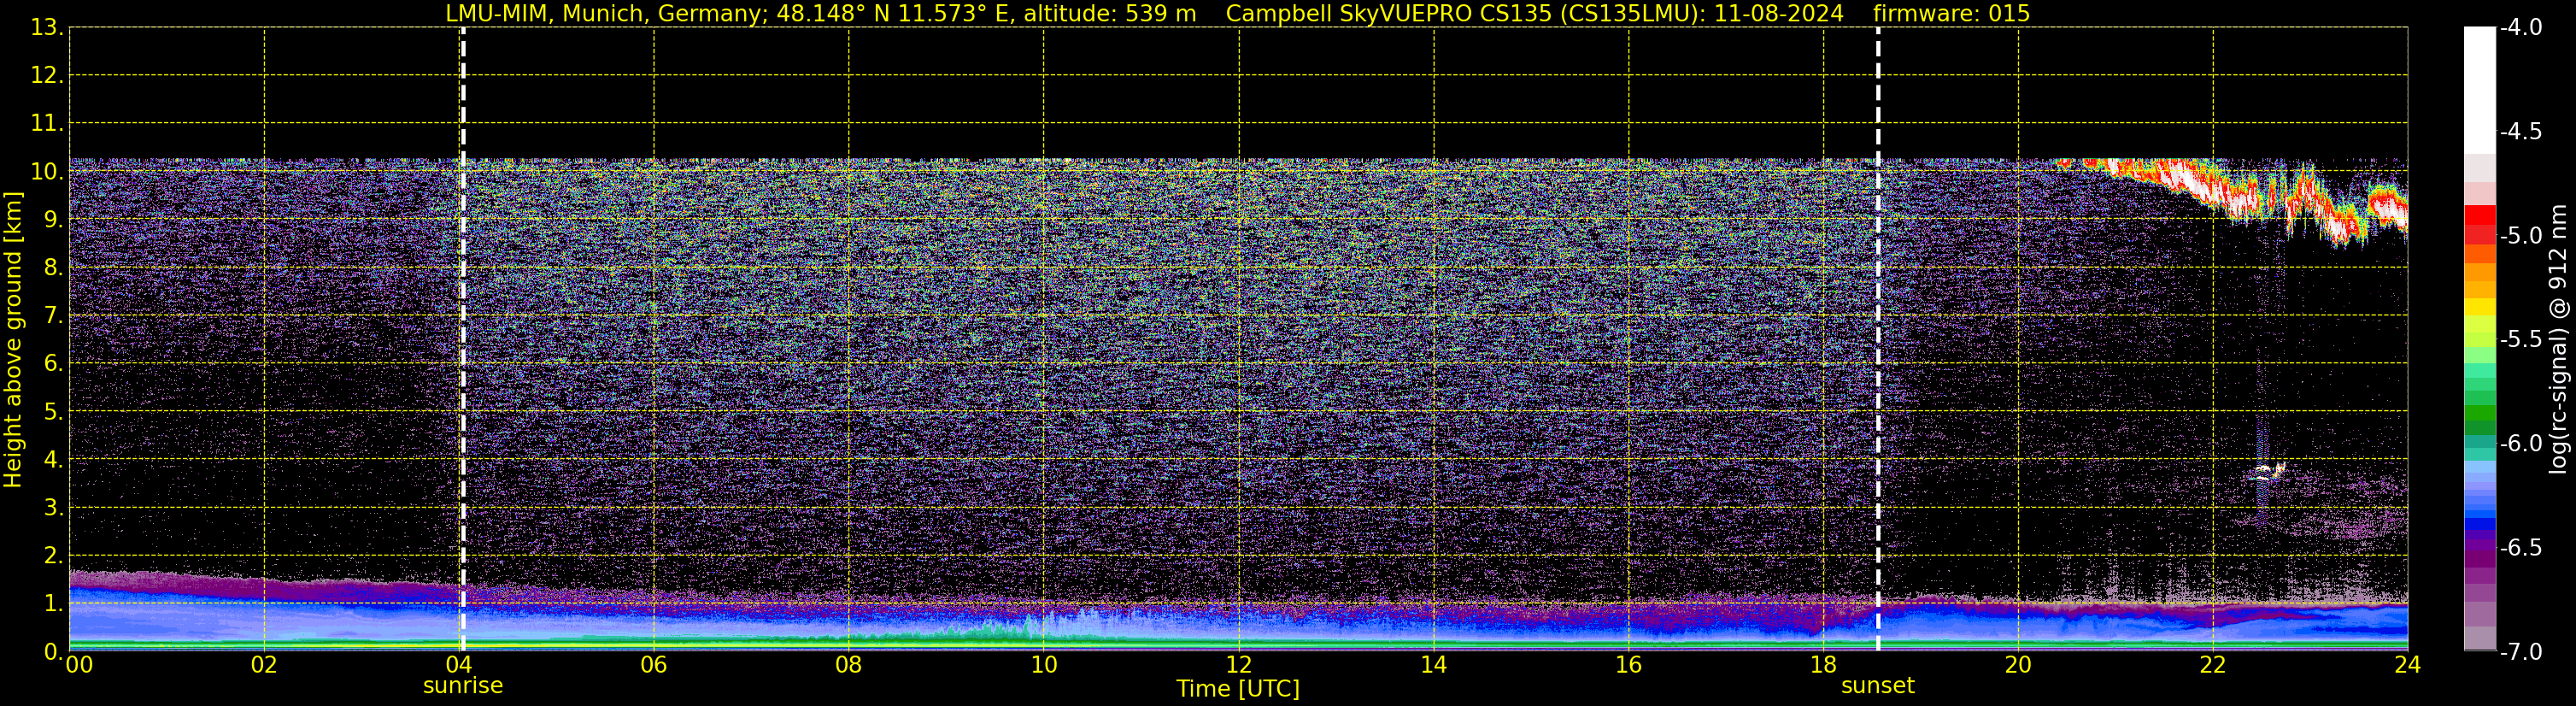Click the height axis tick label '13.'

47,28
